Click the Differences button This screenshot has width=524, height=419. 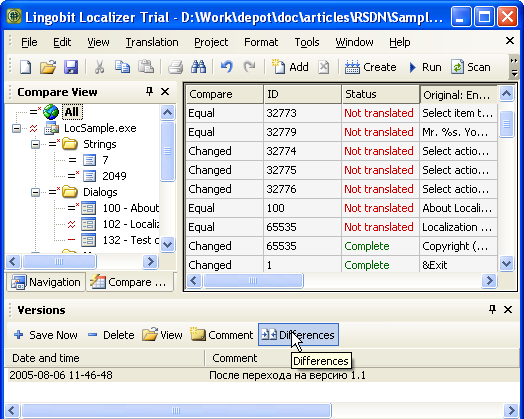coord(298,335)
